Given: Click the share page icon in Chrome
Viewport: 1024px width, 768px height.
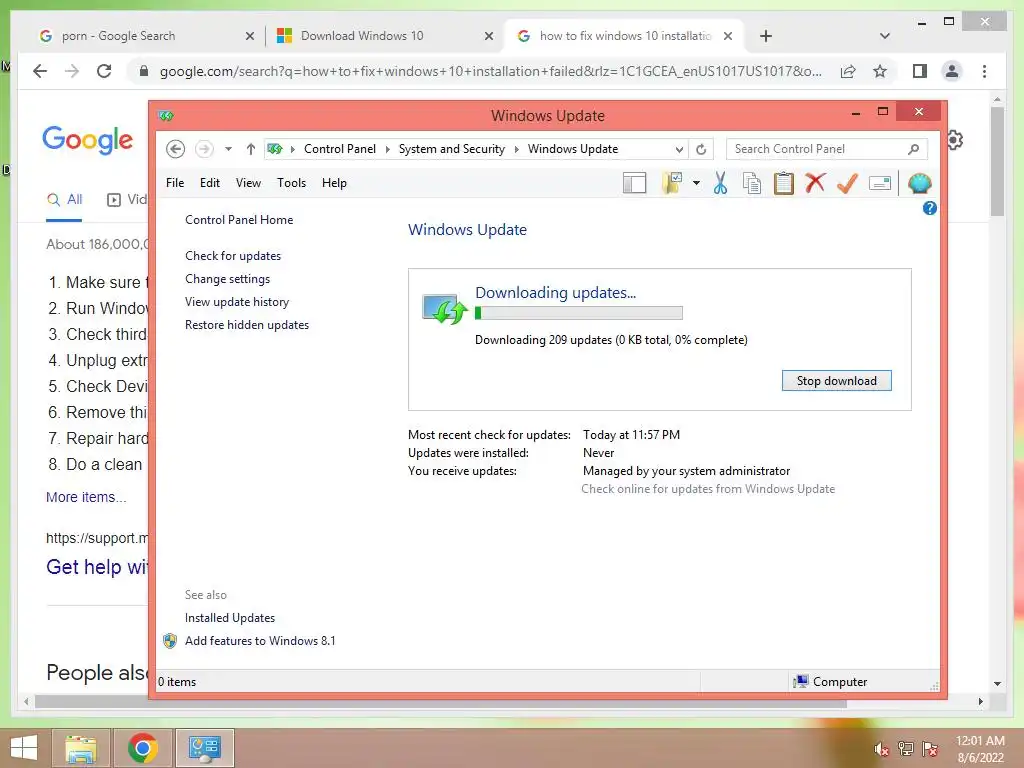Looking at the screenshot, I should [848, 71].
